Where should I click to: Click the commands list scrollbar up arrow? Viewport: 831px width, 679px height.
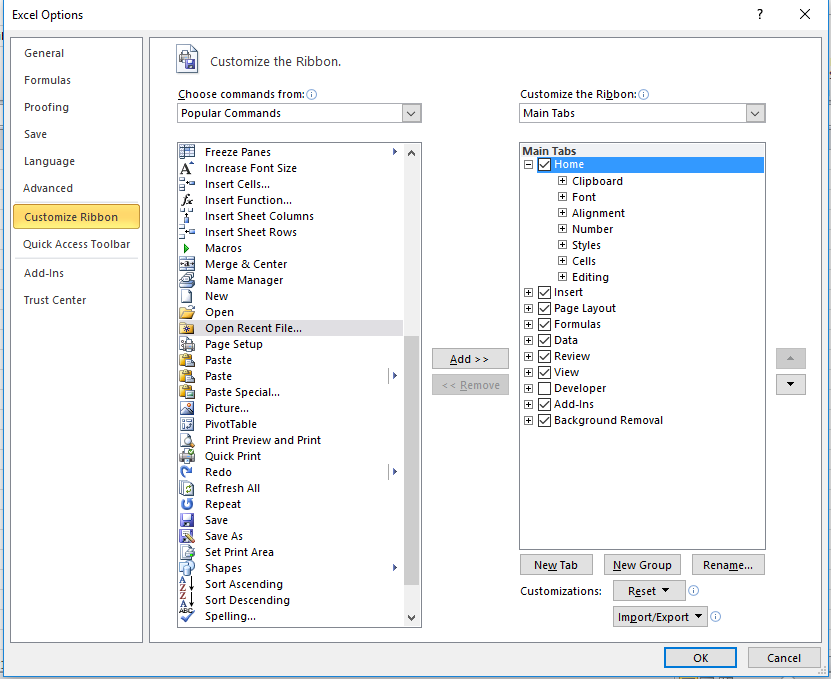tap(412, 153)
